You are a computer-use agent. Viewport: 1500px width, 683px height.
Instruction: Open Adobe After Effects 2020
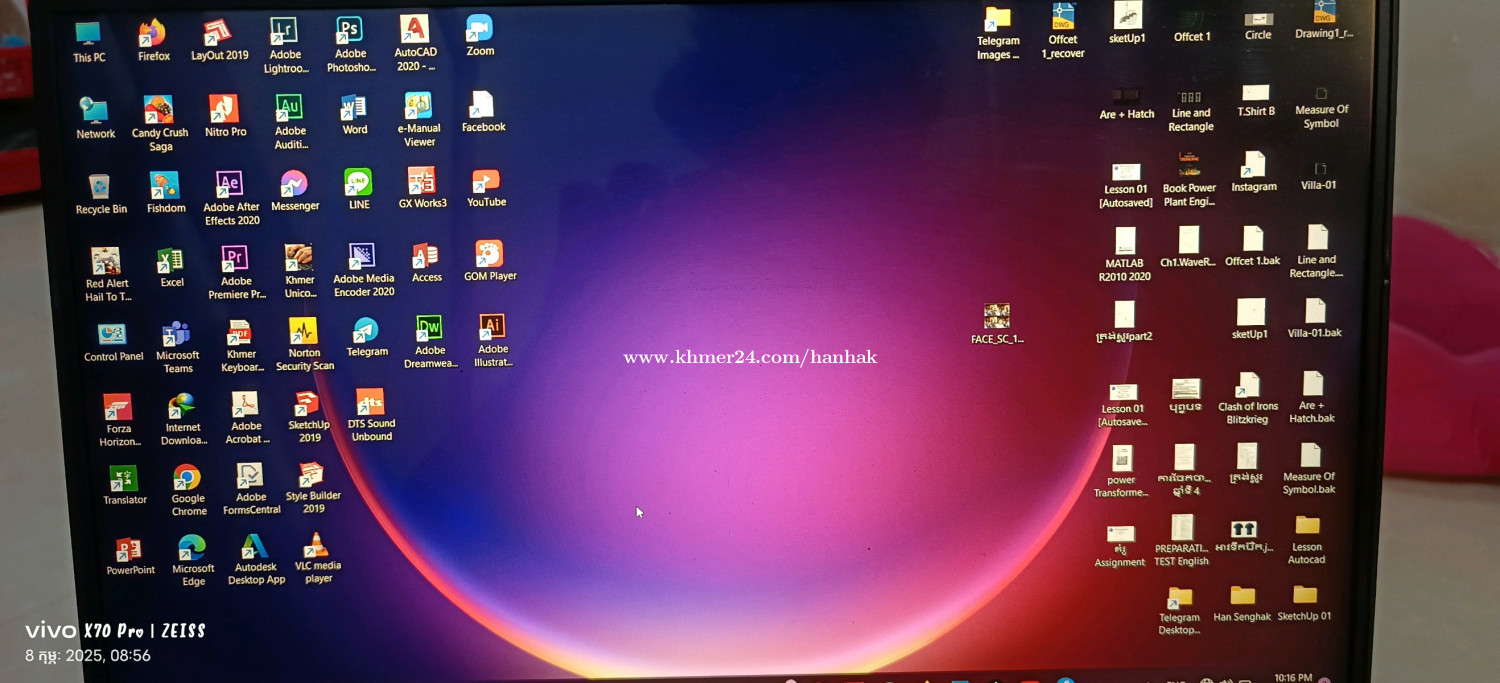[231, 198]
